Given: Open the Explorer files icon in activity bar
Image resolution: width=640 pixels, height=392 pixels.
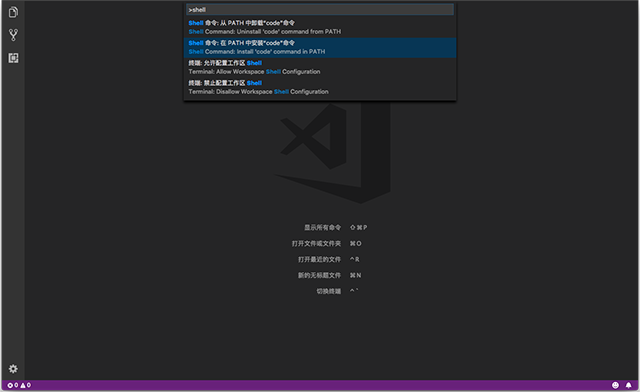Looking at the screenshot, I should [x=13, y=12].
